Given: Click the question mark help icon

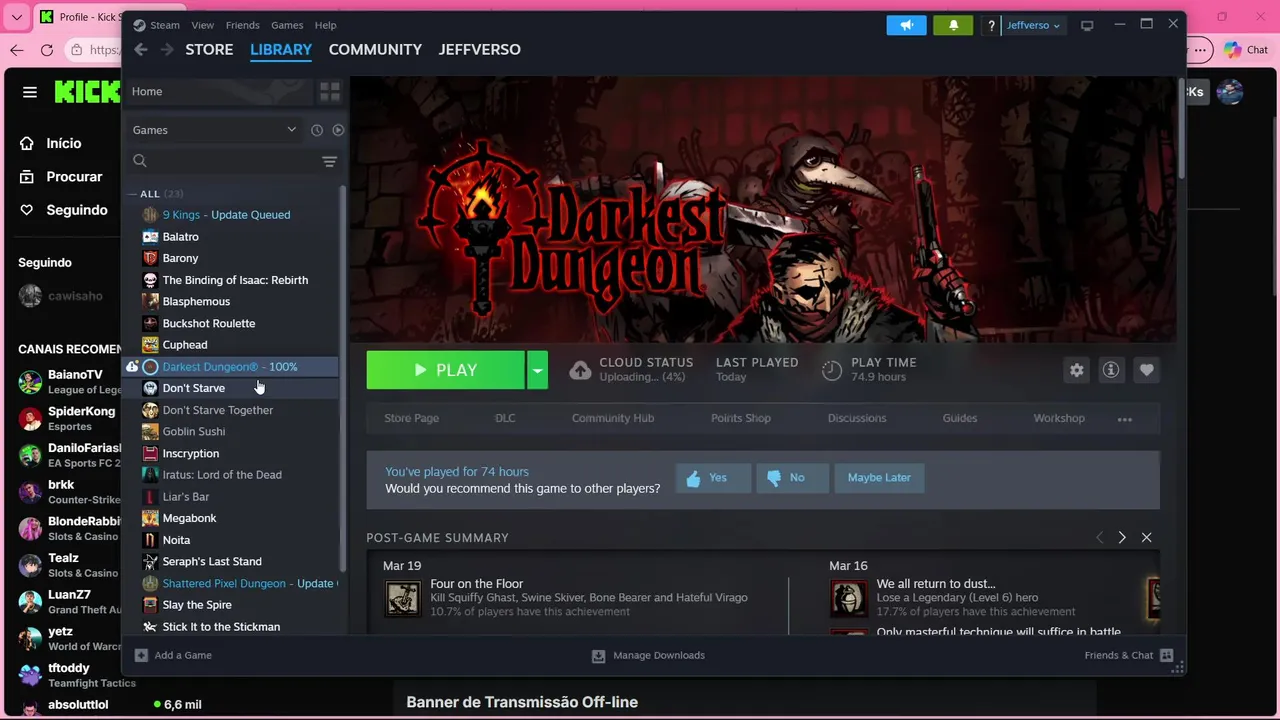Looking at the screenshot, I should pyautogui.click(x=991, y=25).
